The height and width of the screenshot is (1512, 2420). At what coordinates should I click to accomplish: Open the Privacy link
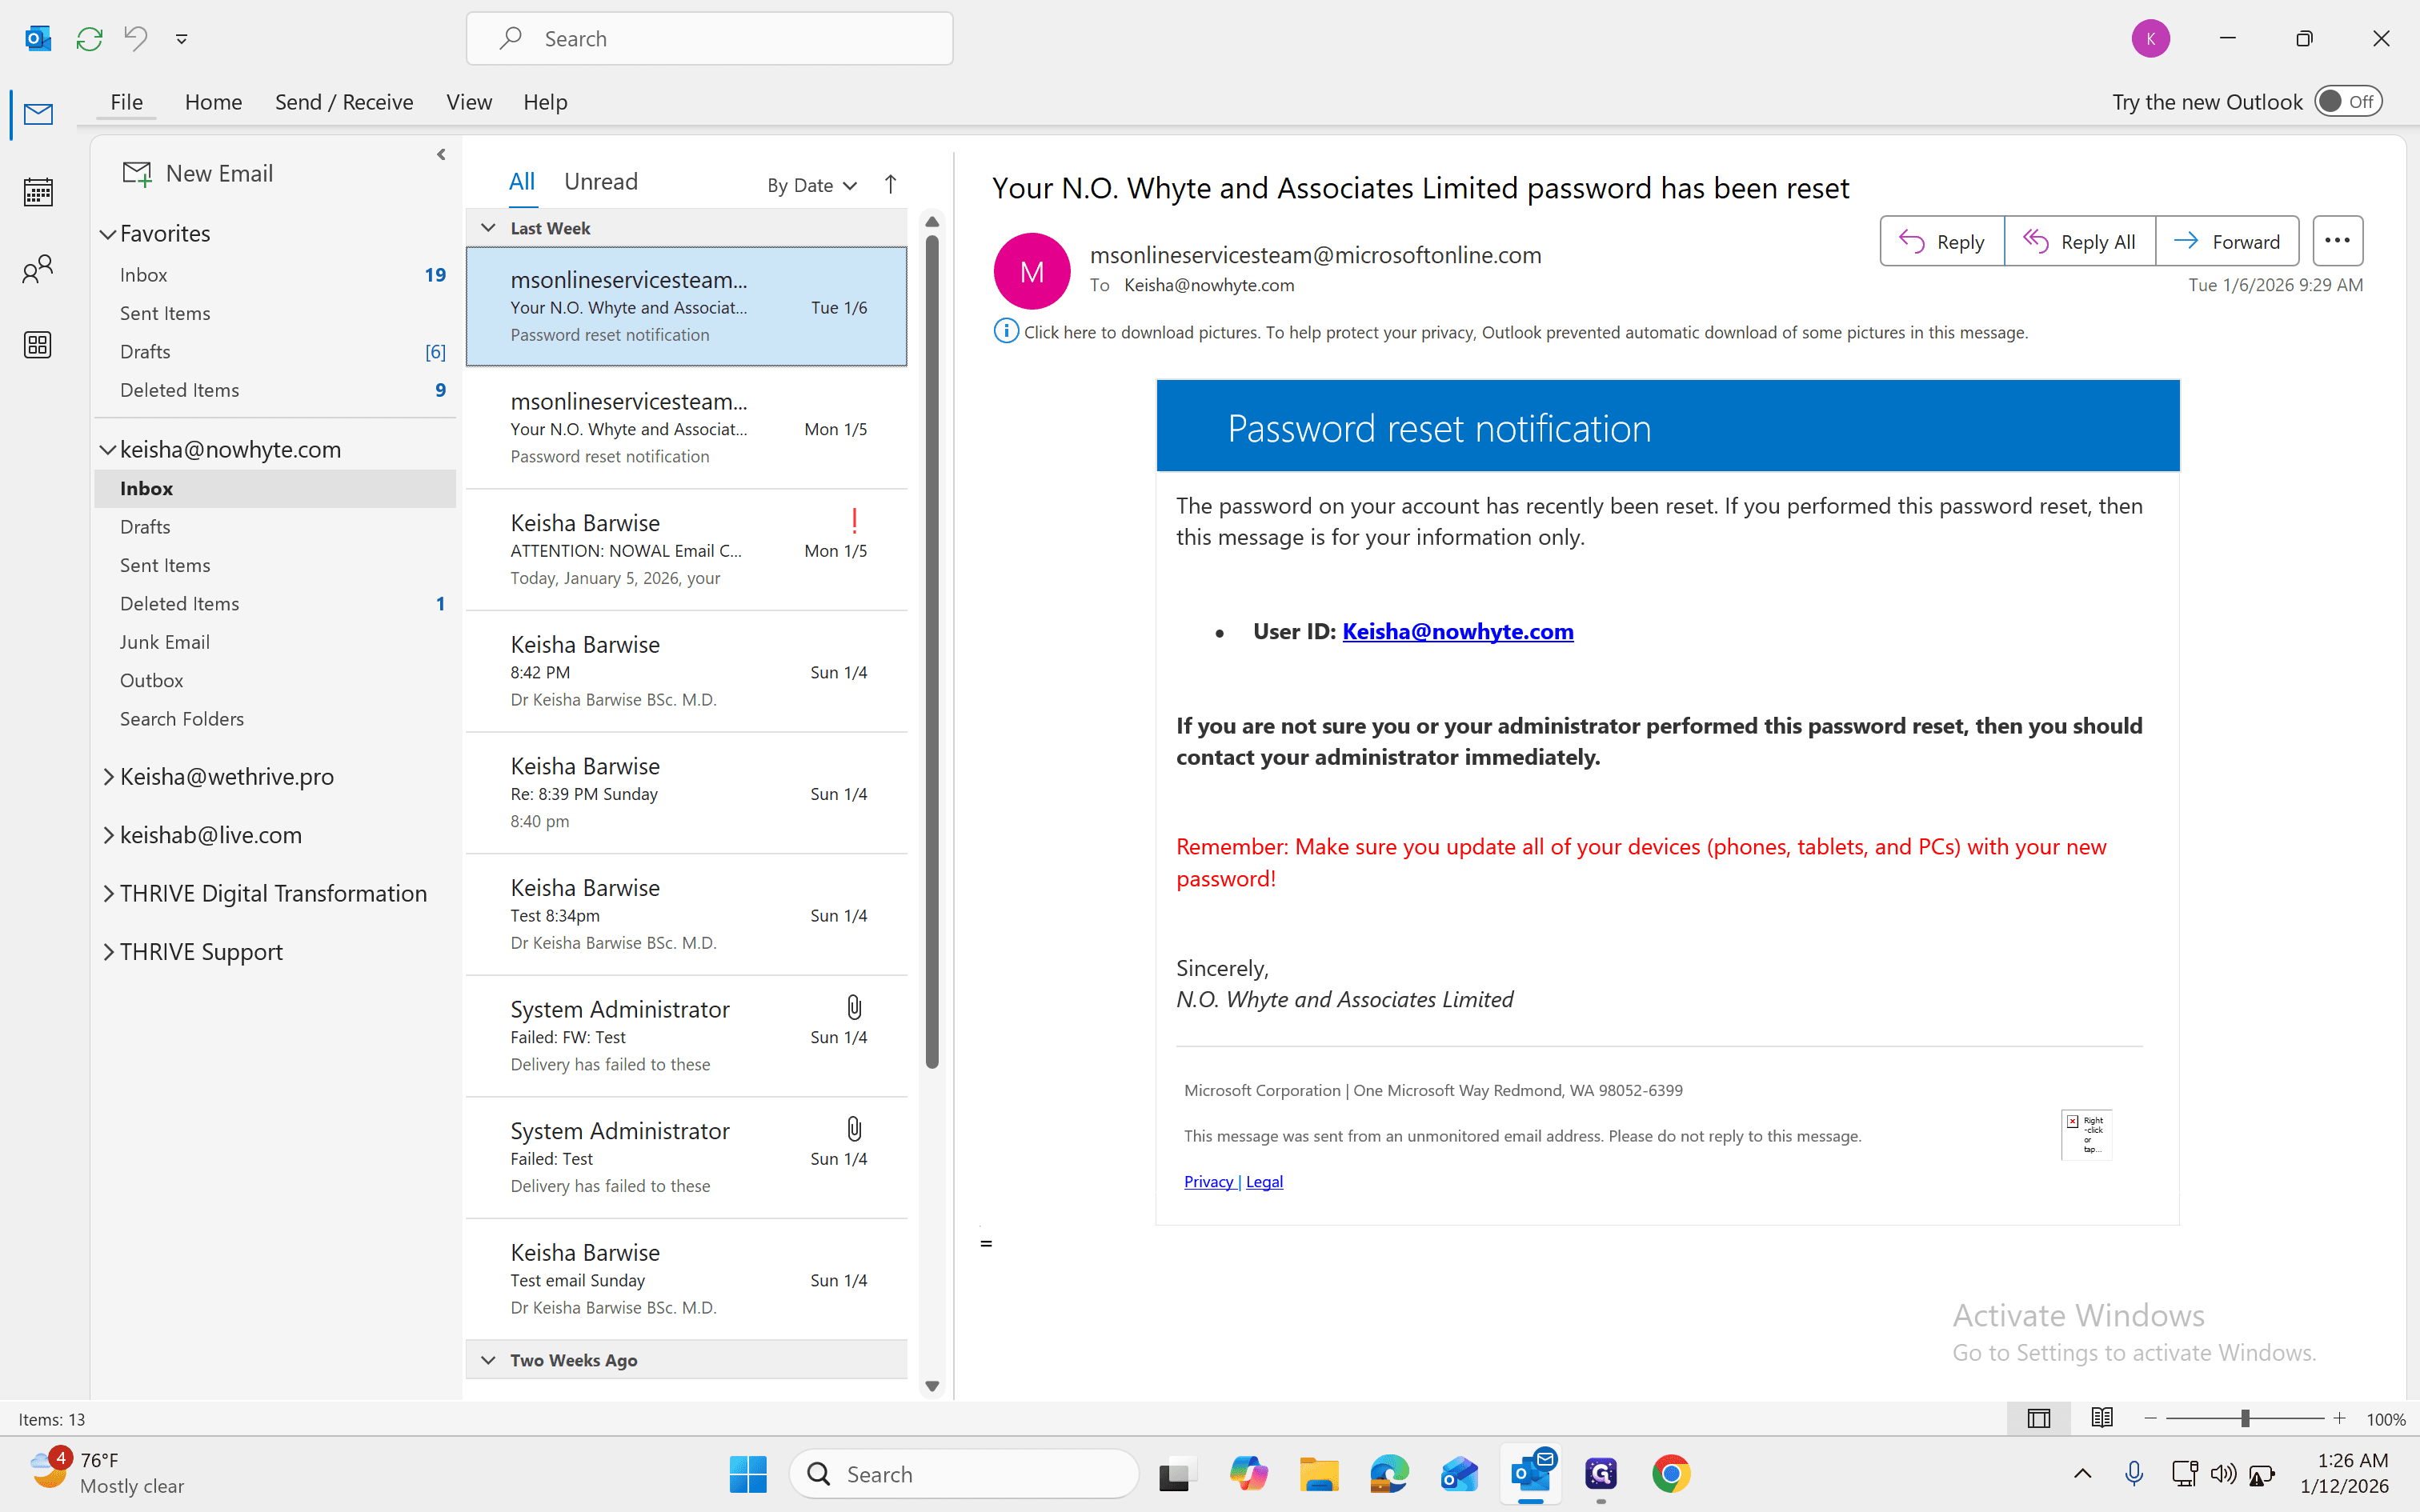pos(1208,1182)
